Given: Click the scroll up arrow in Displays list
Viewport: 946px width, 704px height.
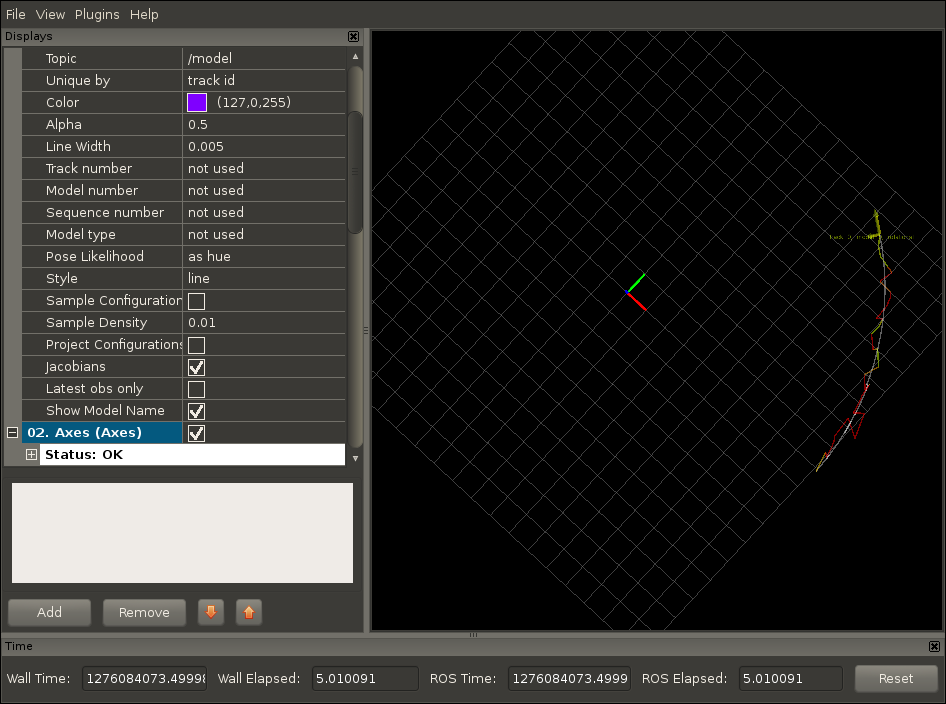Looking at the screenshot, I should point(355,57).
